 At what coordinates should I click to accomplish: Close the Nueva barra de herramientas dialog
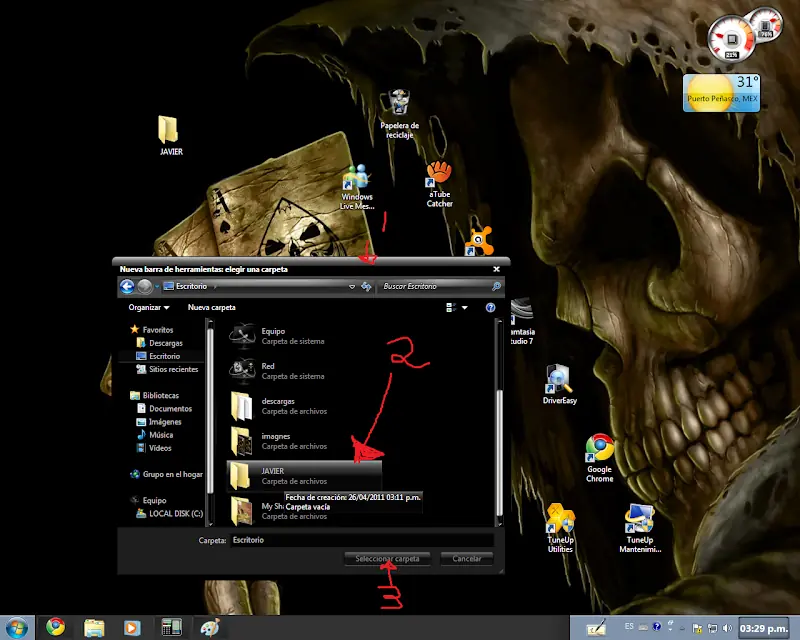(496, 269)
